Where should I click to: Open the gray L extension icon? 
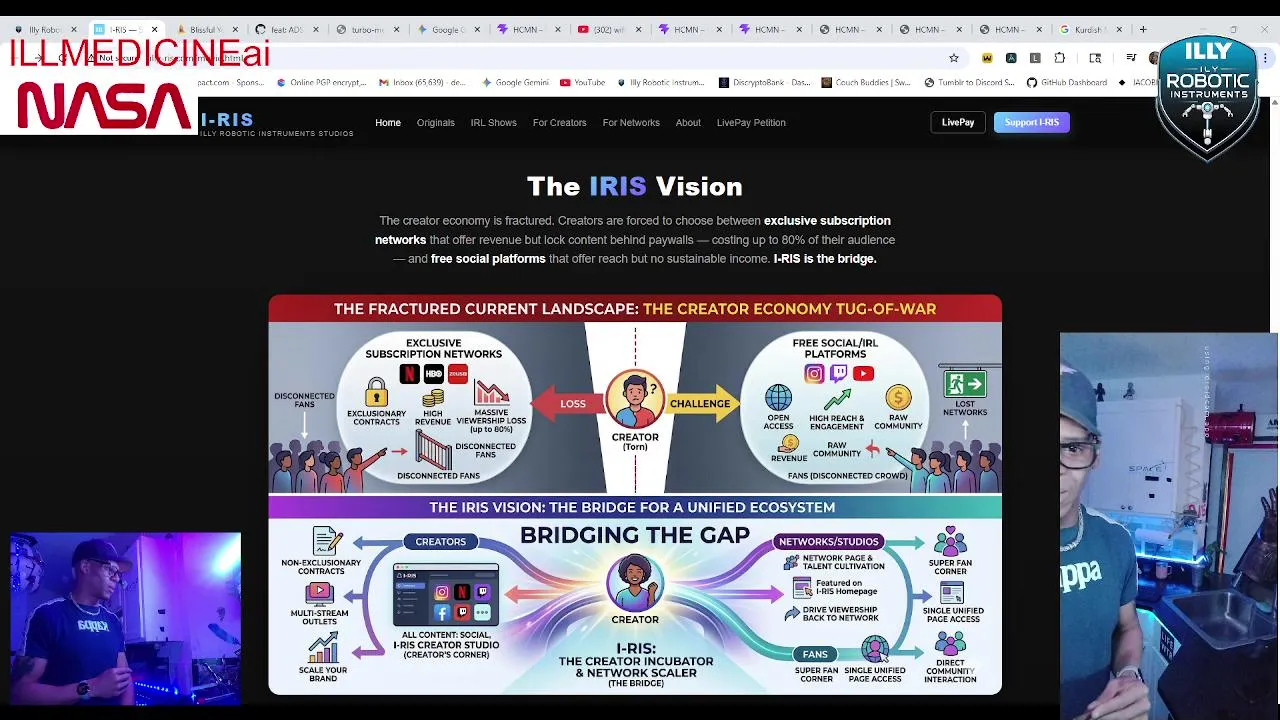pyautogui.click(x=1035, y=58)
